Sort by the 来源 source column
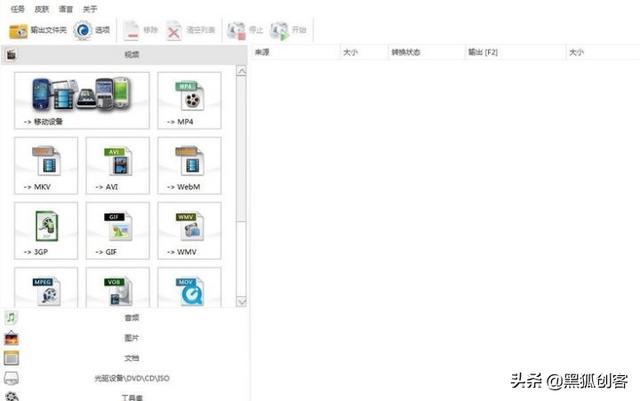Screen dimensions: 640x401 click(x=294, y=52)
